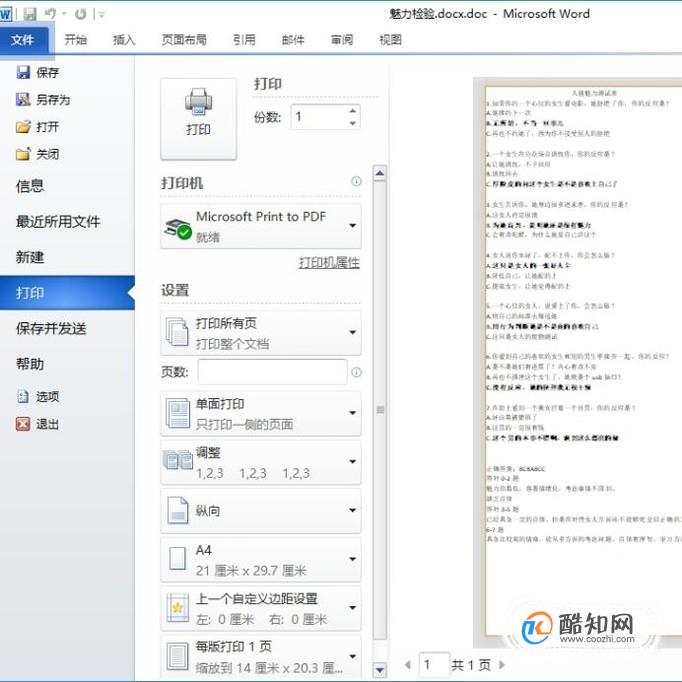Open the quick access toolbar customize arrow

tap(101, 15)
